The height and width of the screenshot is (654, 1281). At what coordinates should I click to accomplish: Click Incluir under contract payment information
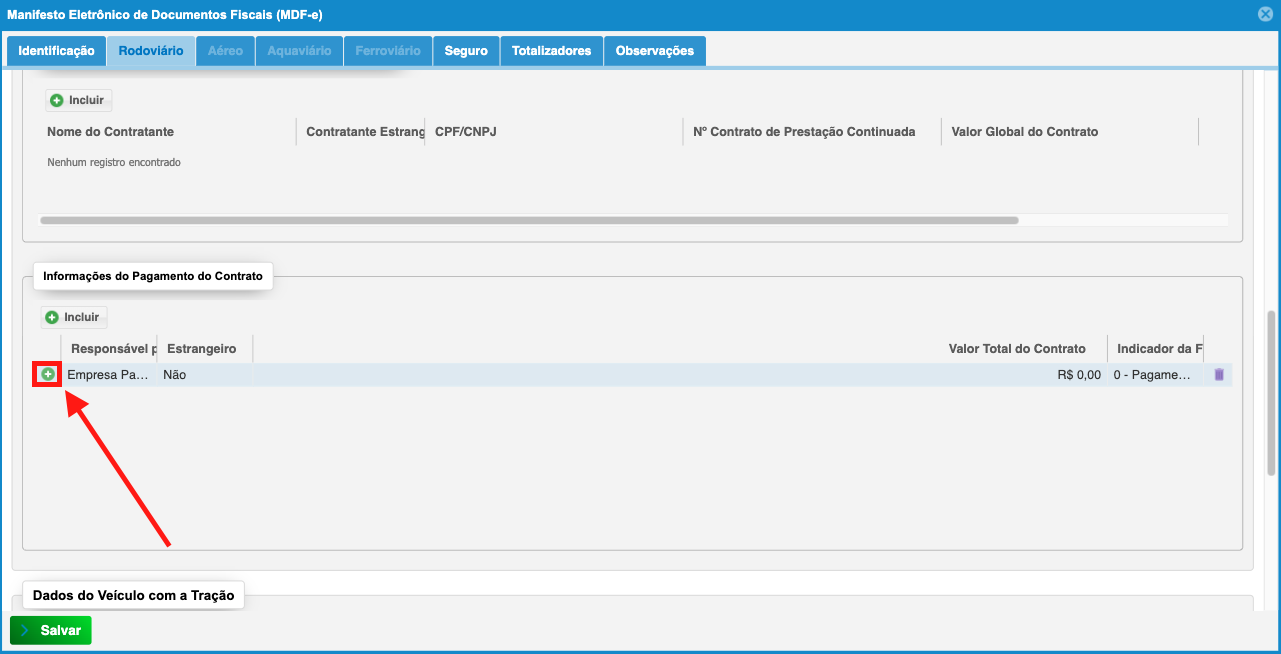tap(73, 317)
